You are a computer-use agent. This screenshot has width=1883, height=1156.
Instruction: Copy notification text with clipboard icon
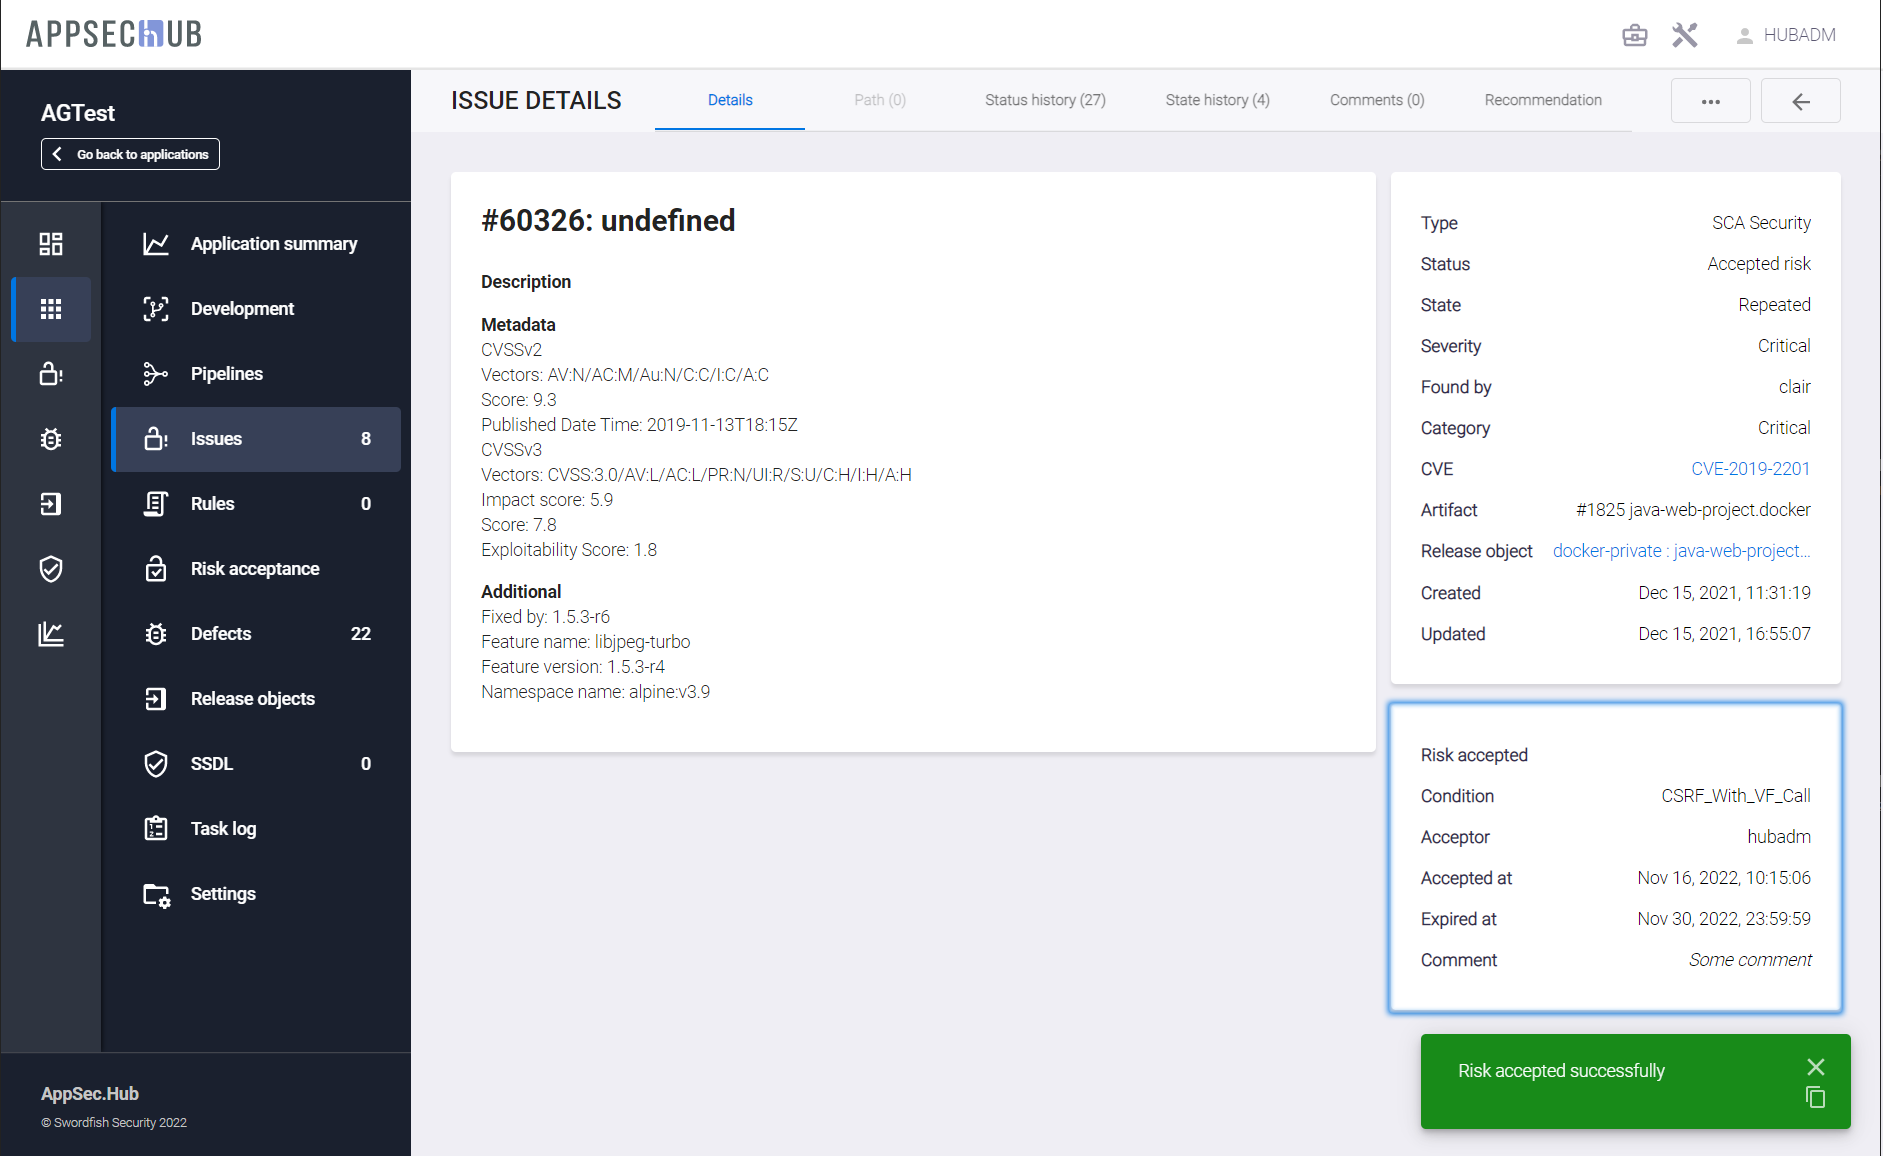(x=1815, y=1097)
